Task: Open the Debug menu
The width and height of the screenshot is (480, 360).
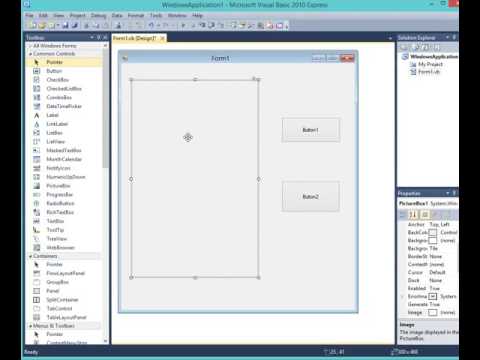Action: click(99, 15)
